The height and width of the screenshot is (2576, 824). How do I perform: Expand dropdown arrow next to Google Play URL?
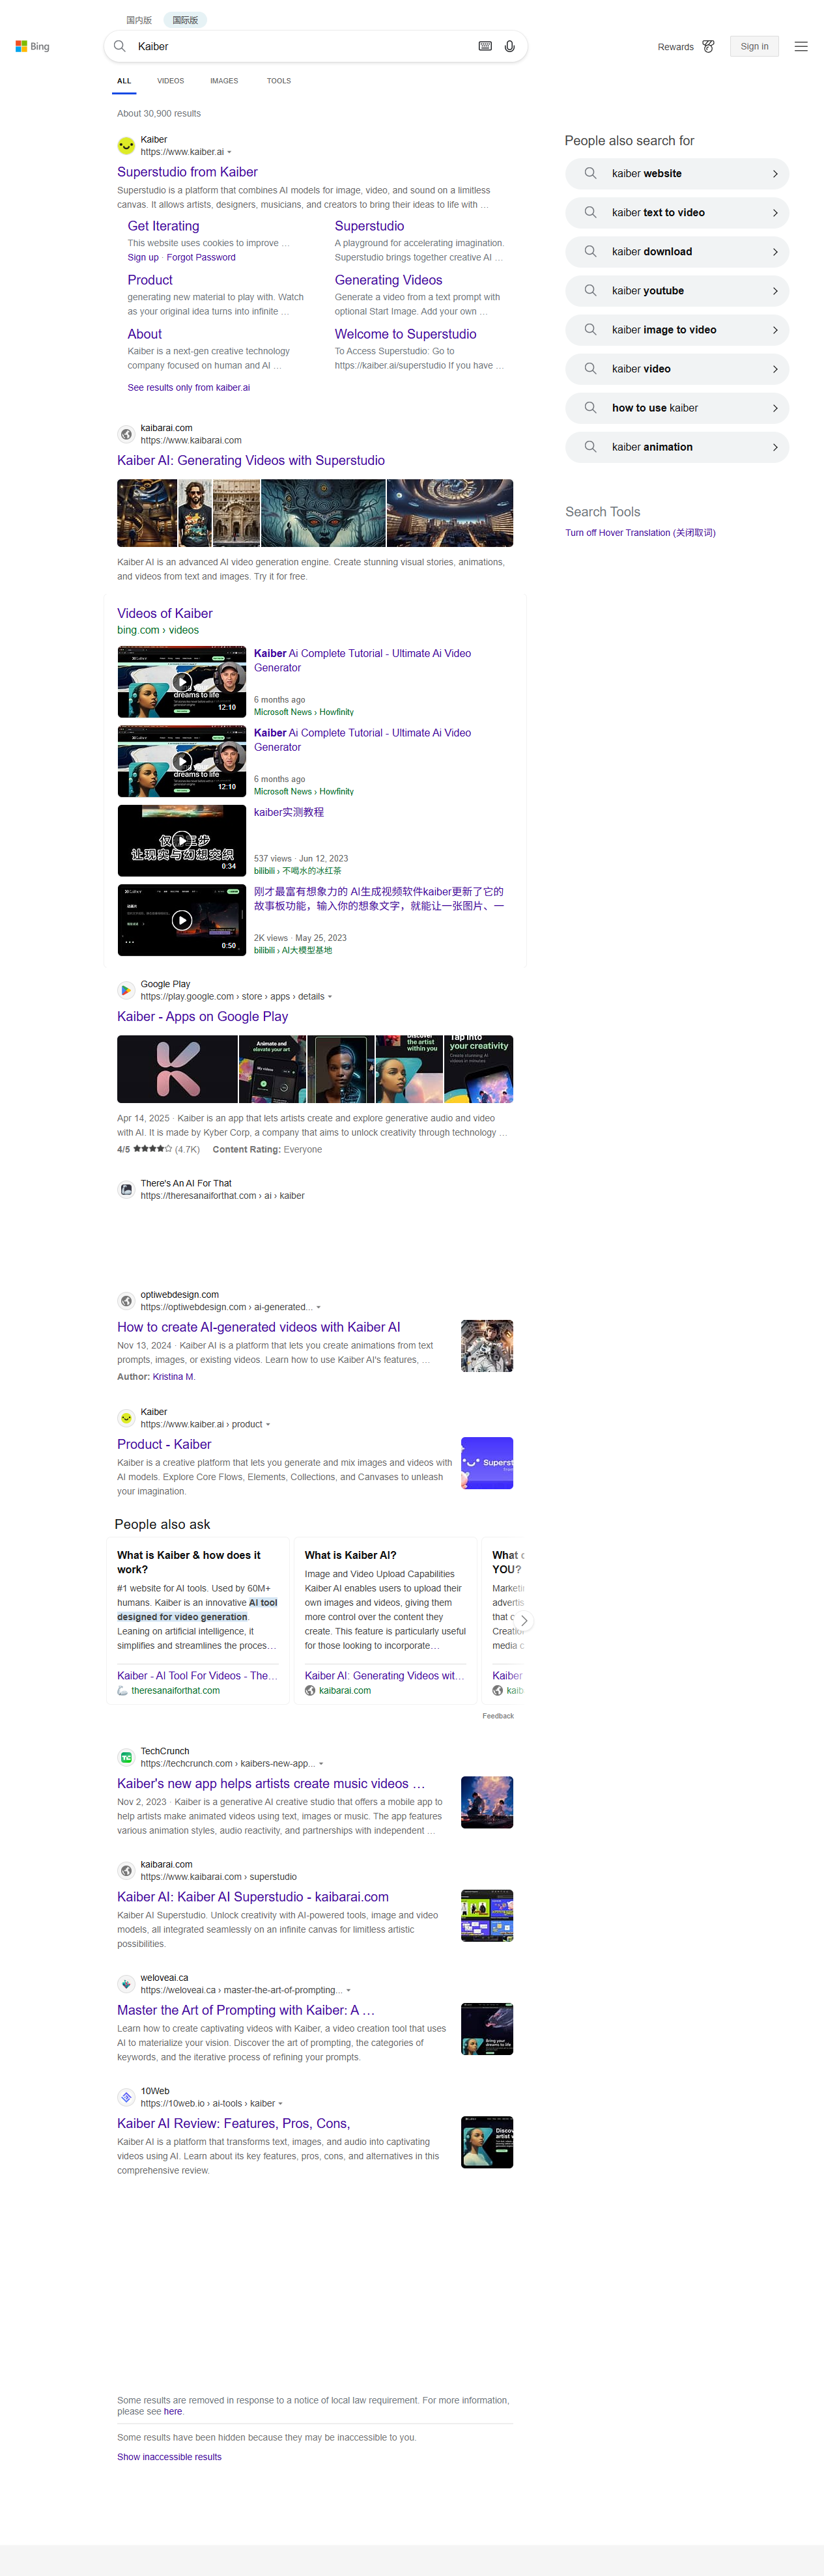click(330, 997)
